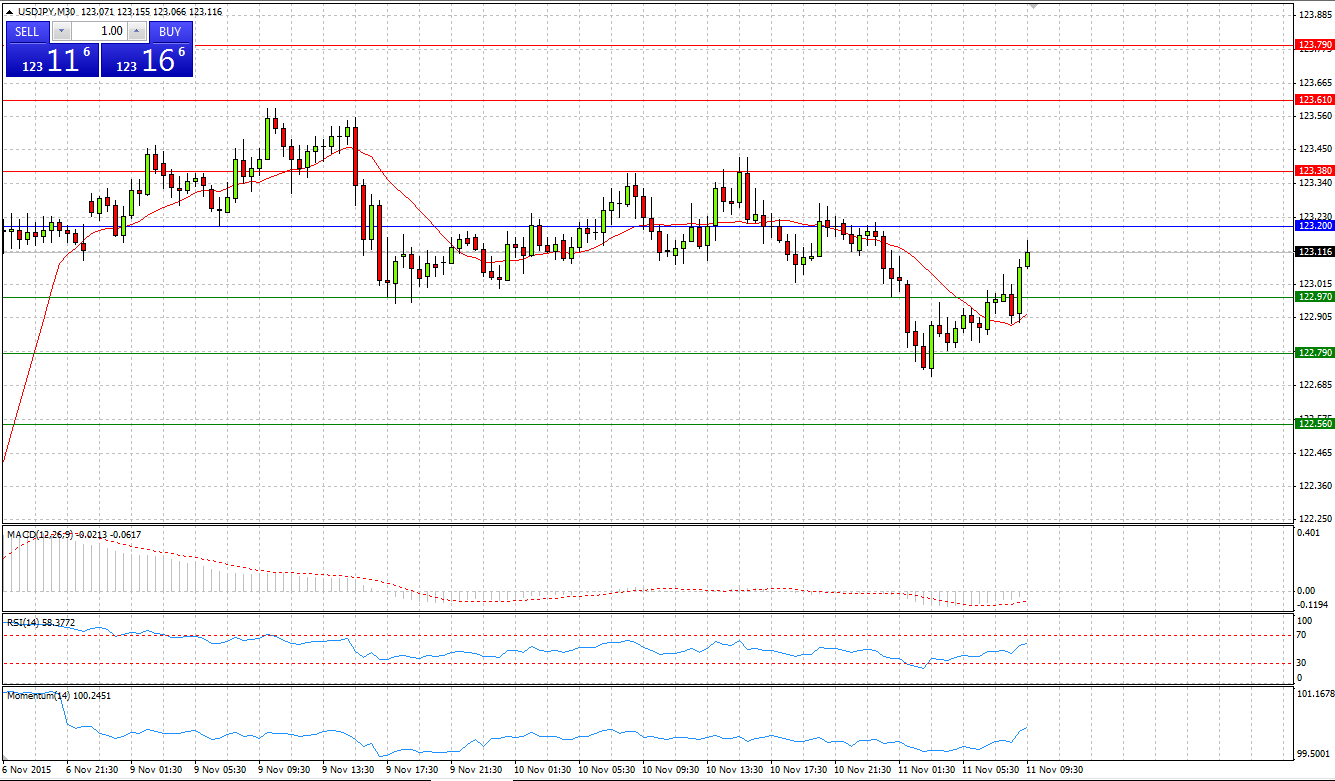Click the 122.790 green price level label
This screenshot has width=1335, height=781.
1314,353
